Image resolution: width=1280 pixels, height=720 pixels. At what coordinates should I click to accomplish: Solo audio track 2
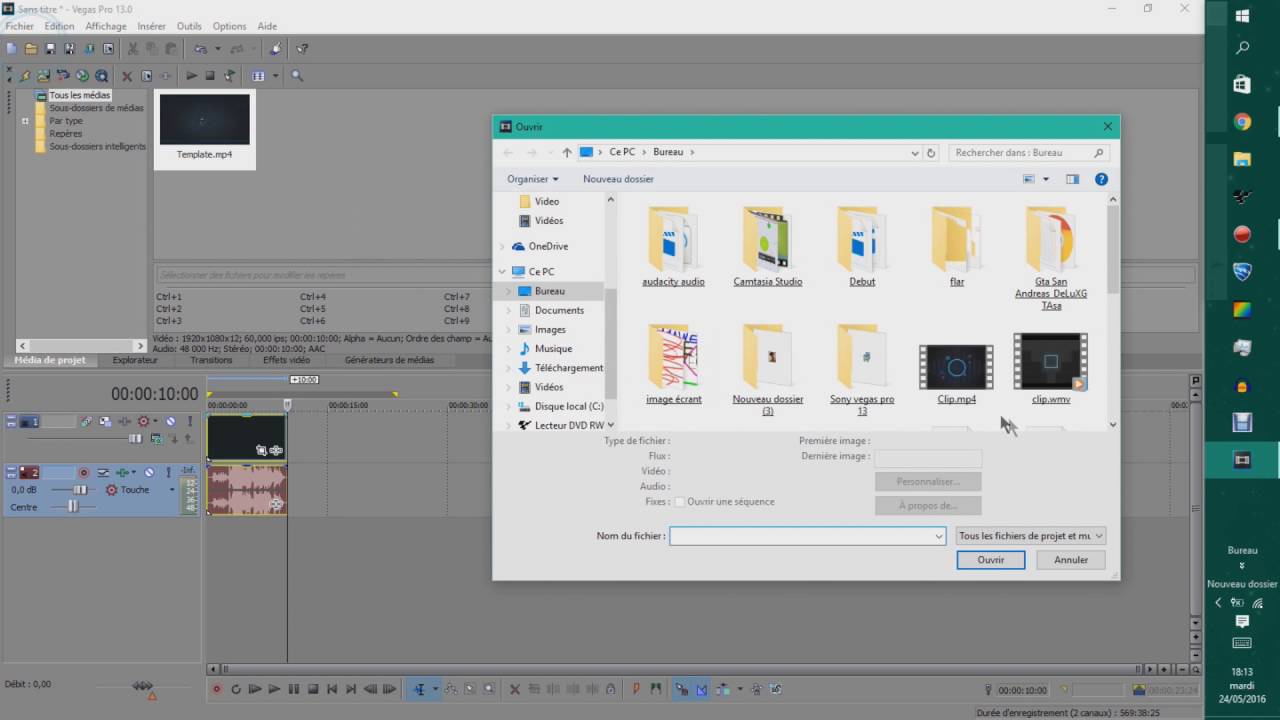point(169,472)
